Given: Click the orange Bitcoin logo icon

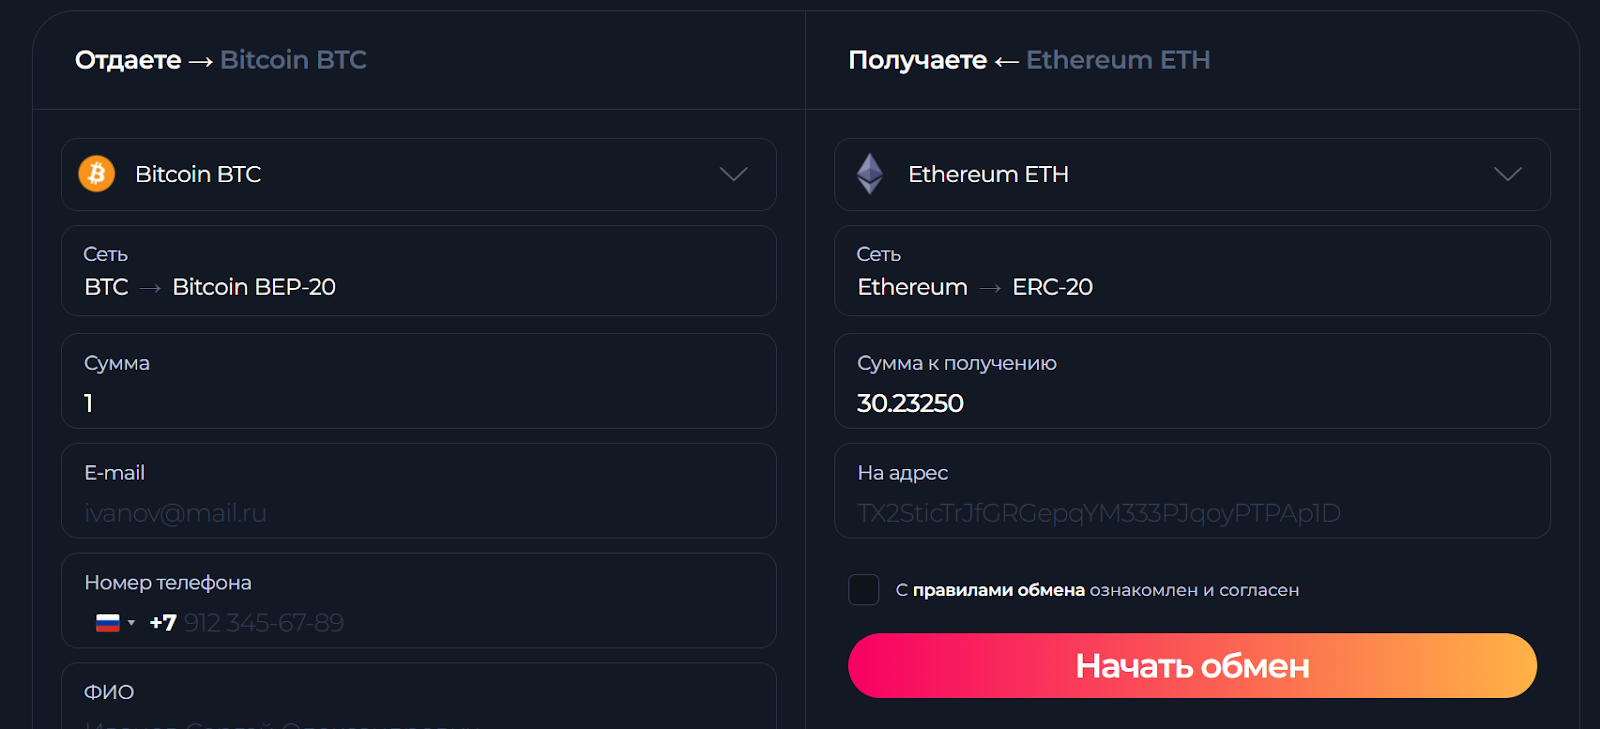Looking at the screenshot, I should click(x=97, y=174).
